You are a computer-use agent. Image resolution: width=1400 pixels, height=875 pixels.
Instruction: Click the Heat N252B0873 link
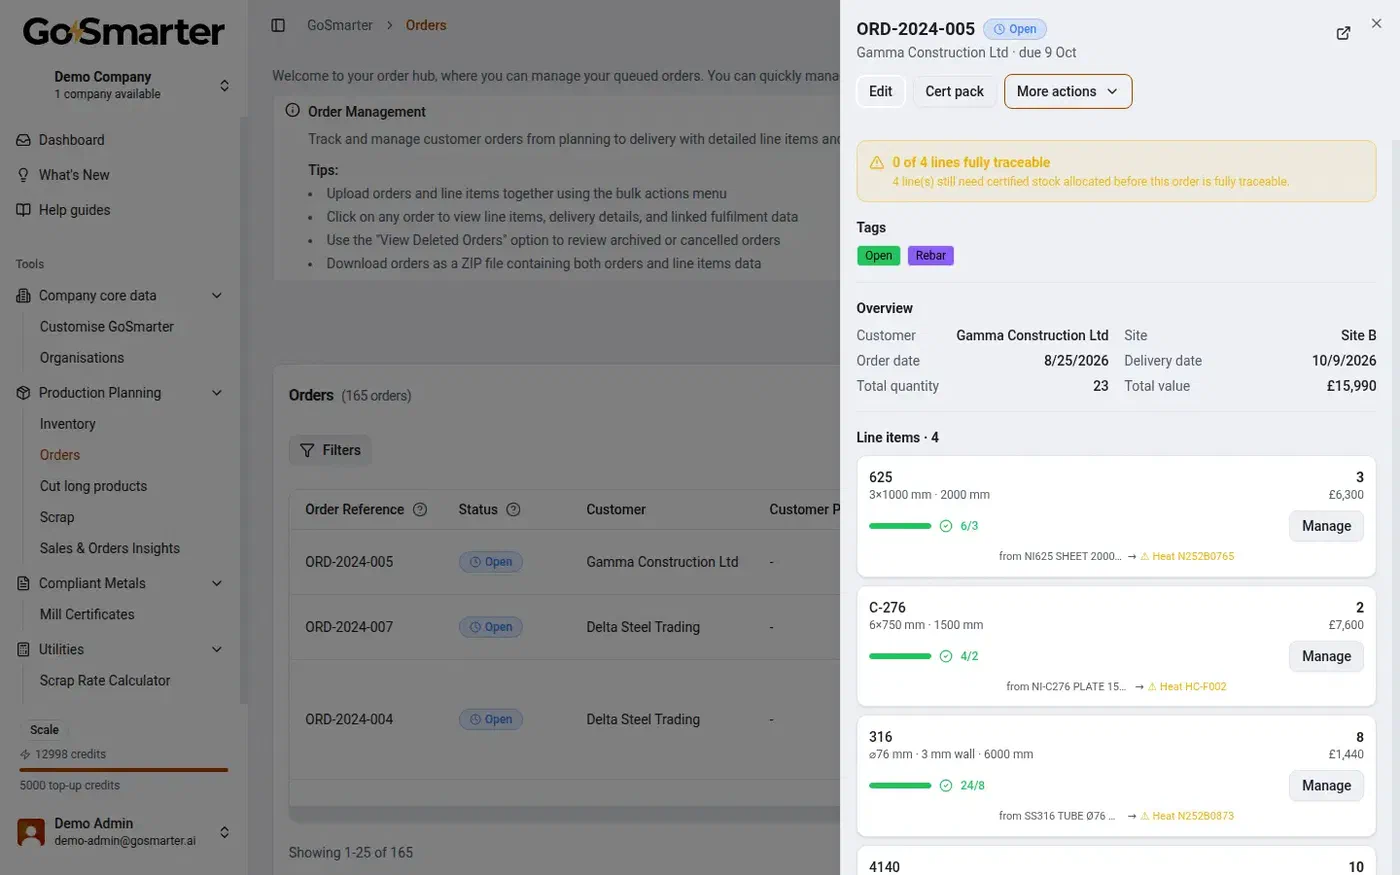1187,816
